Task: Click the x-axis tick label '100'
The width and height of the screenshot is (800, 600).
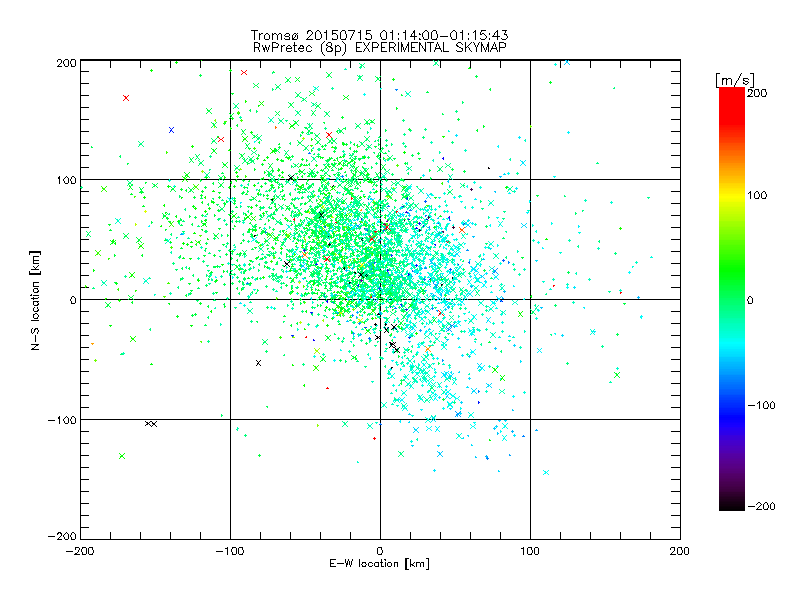Action: [x=530, y=551]
